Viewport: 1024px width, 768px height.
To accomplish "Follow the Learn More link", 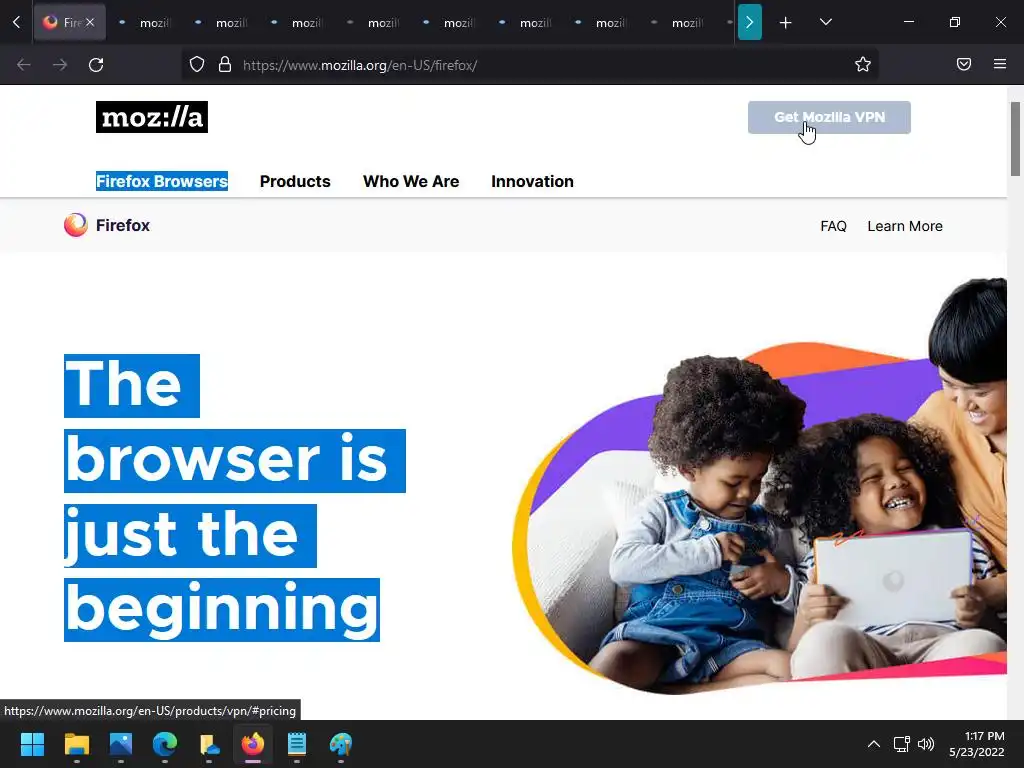I will (x=904, y=226).
